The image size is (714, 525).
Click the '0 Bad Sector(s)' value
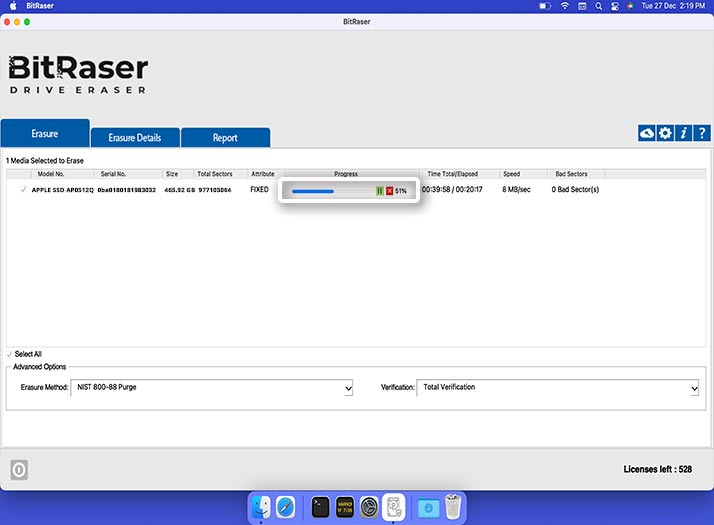click(575, 189)
